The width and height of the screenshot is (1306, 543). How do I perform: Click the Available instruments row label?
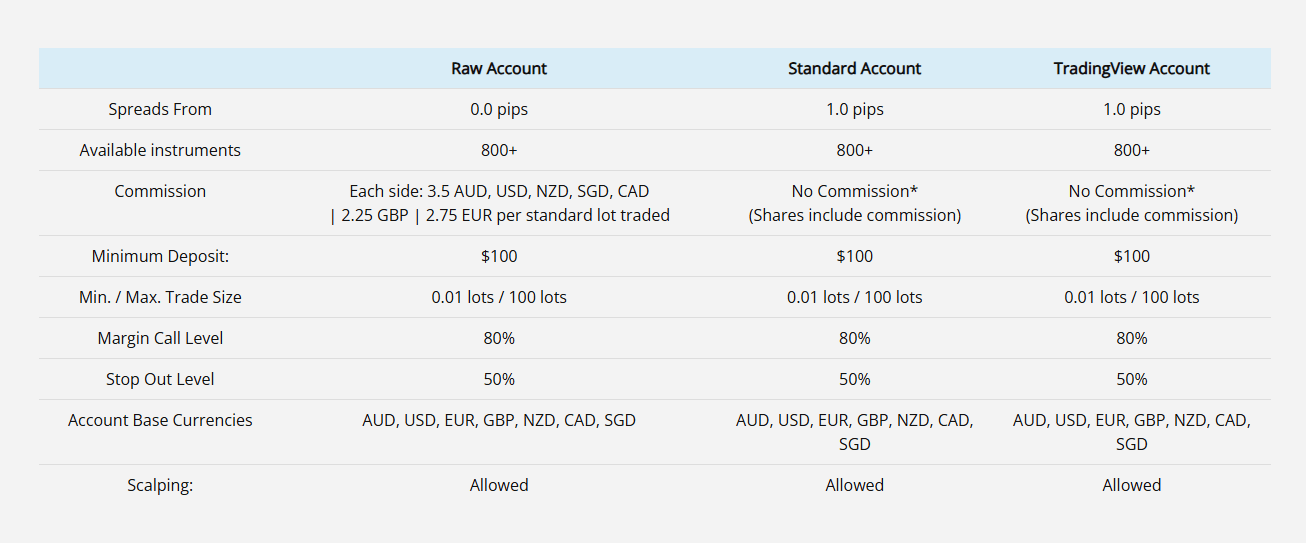[x=160, y=151]
